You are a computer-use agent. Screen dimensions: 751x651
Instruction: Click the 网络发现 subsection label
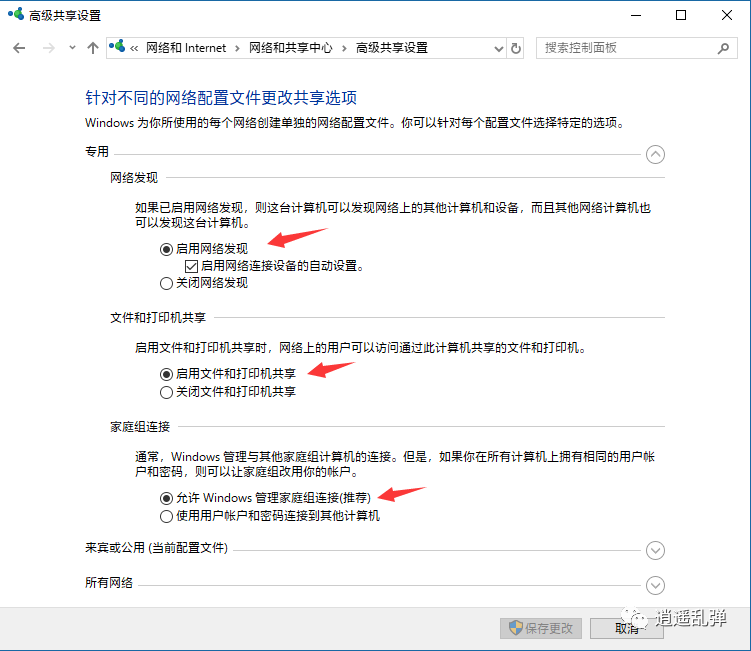click(134, 178)
